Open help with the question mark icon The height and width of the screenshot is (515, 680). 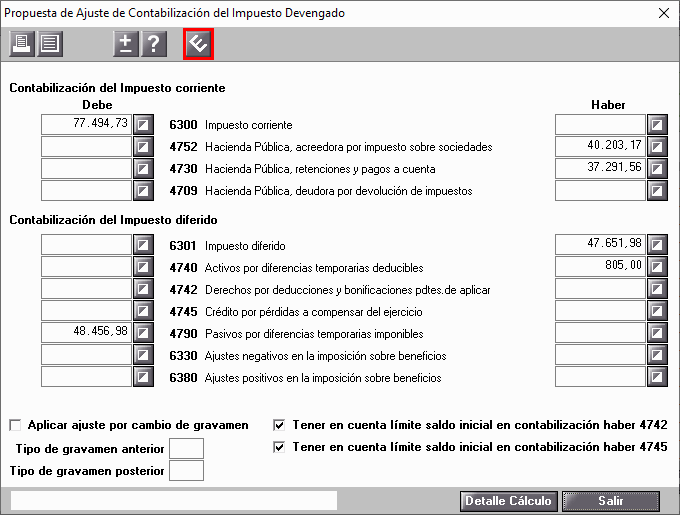[154, 44]
